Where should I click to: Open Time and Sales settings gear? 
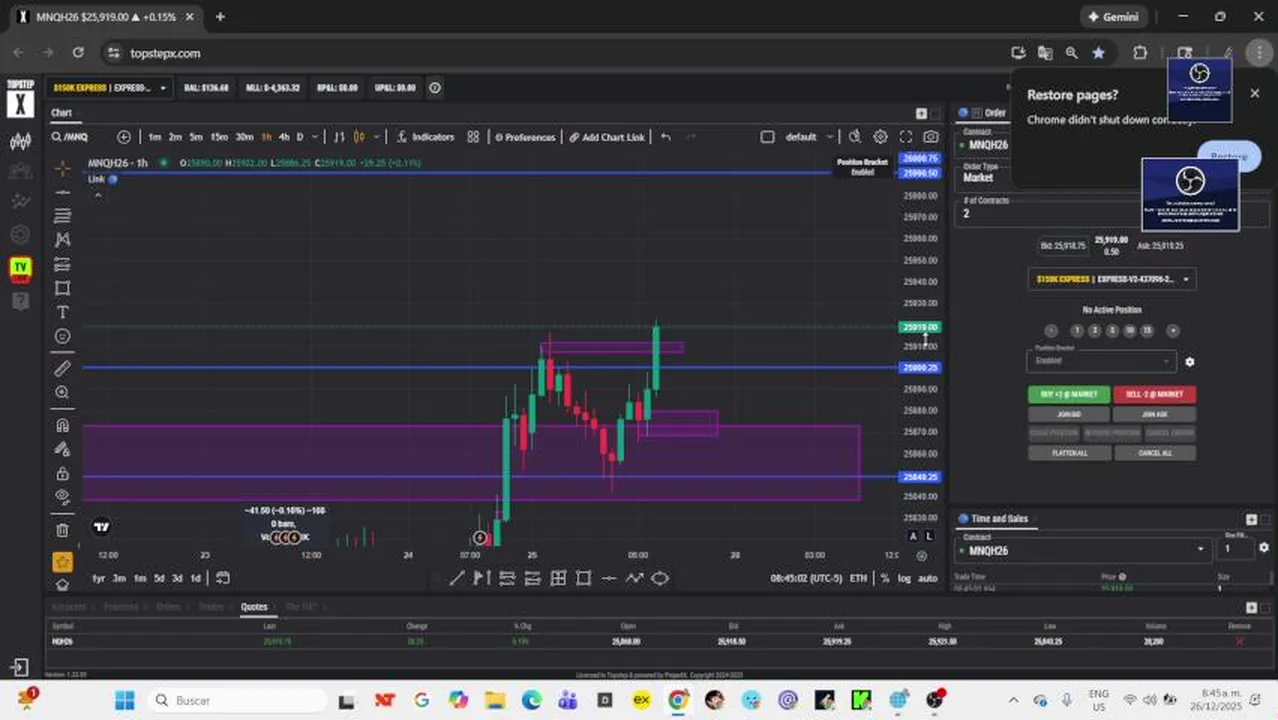(1264, 548)
